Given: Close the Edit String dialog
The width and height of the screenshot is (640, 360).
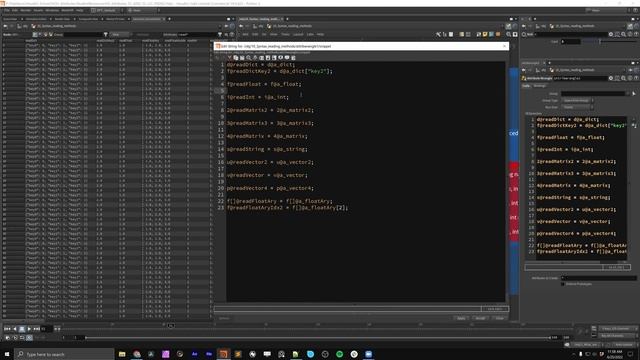Looking at the screenshot, I should (x=504, y=46).
